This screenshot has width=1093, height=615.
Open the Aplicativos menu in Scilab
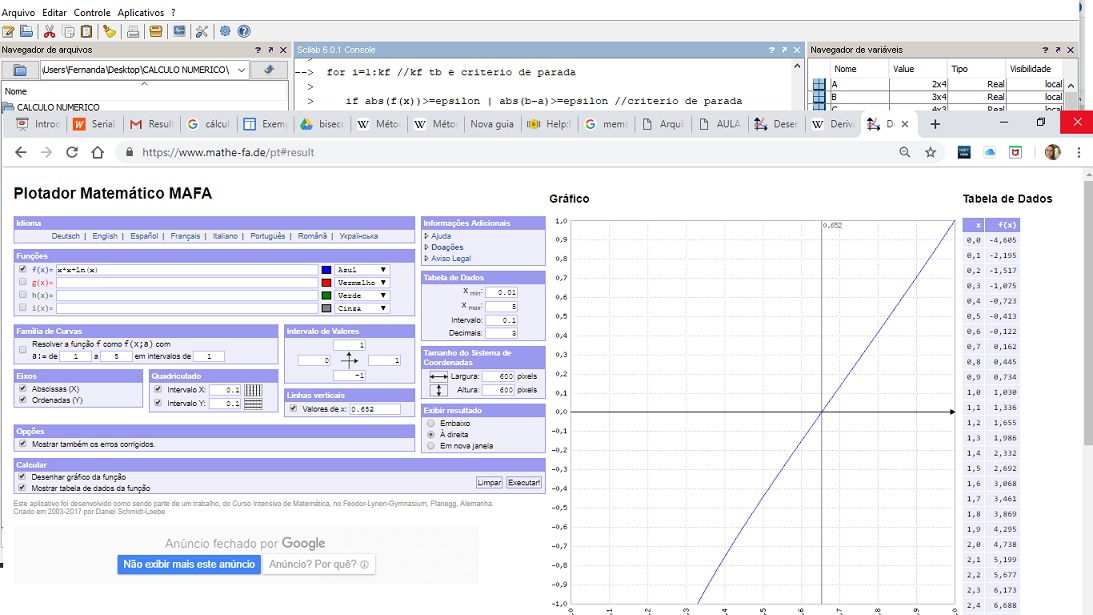coord(140,12)
